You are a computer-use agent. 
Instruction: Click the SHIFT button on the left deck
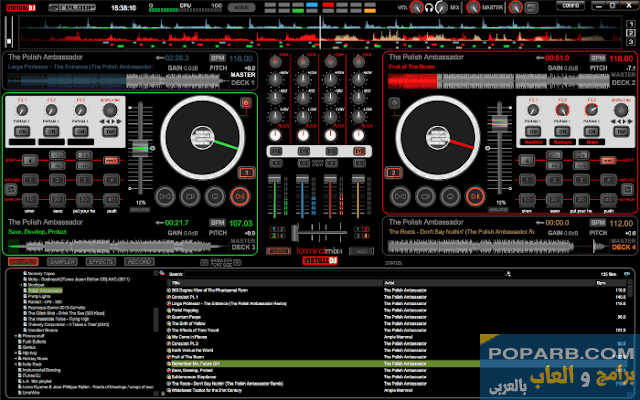point(12,187)
